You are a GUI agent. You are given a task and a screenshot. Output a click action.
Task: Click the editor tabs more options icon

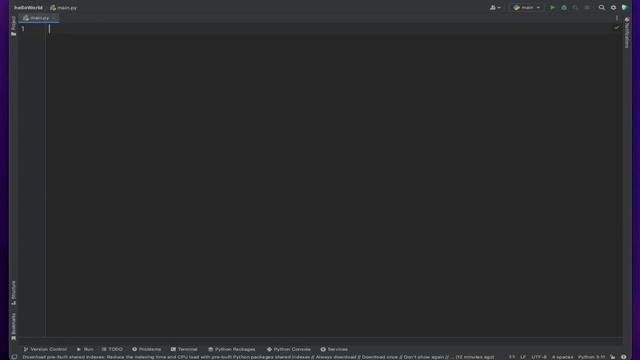pyautogui.click(x=617, y=18)
